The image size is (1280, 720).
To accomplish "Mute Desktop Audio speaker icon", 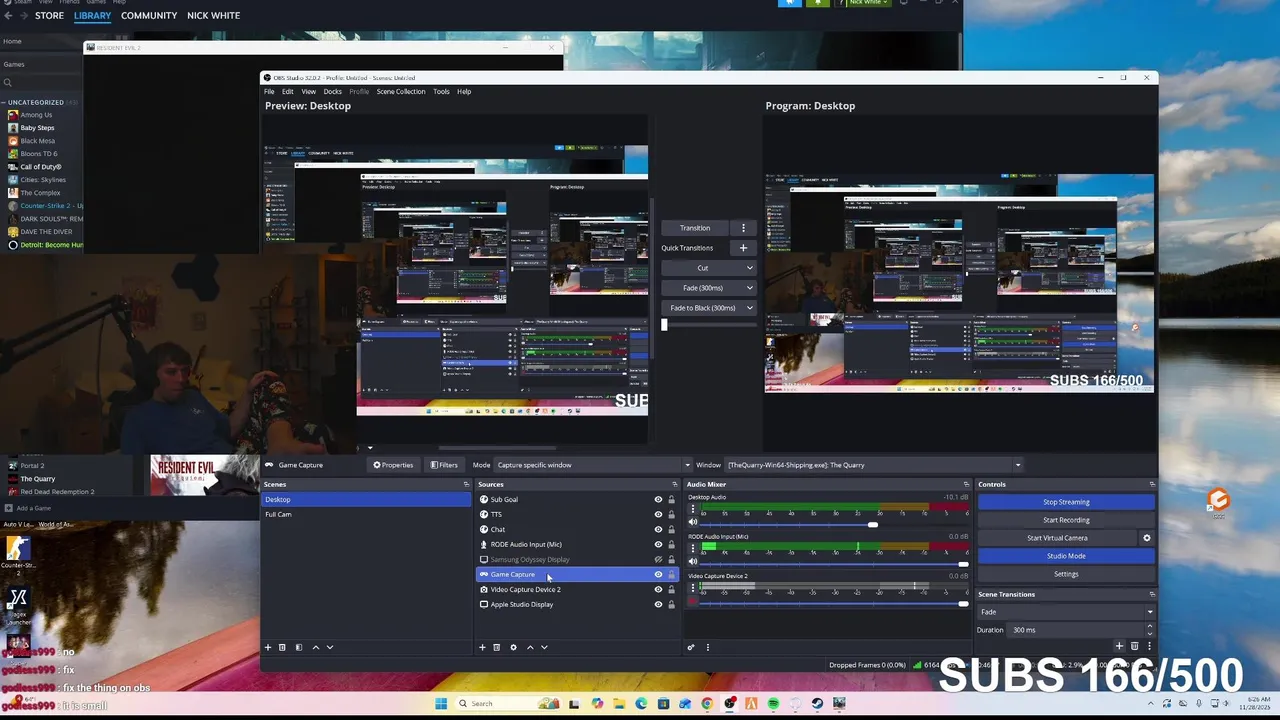I will coord(693,522).
